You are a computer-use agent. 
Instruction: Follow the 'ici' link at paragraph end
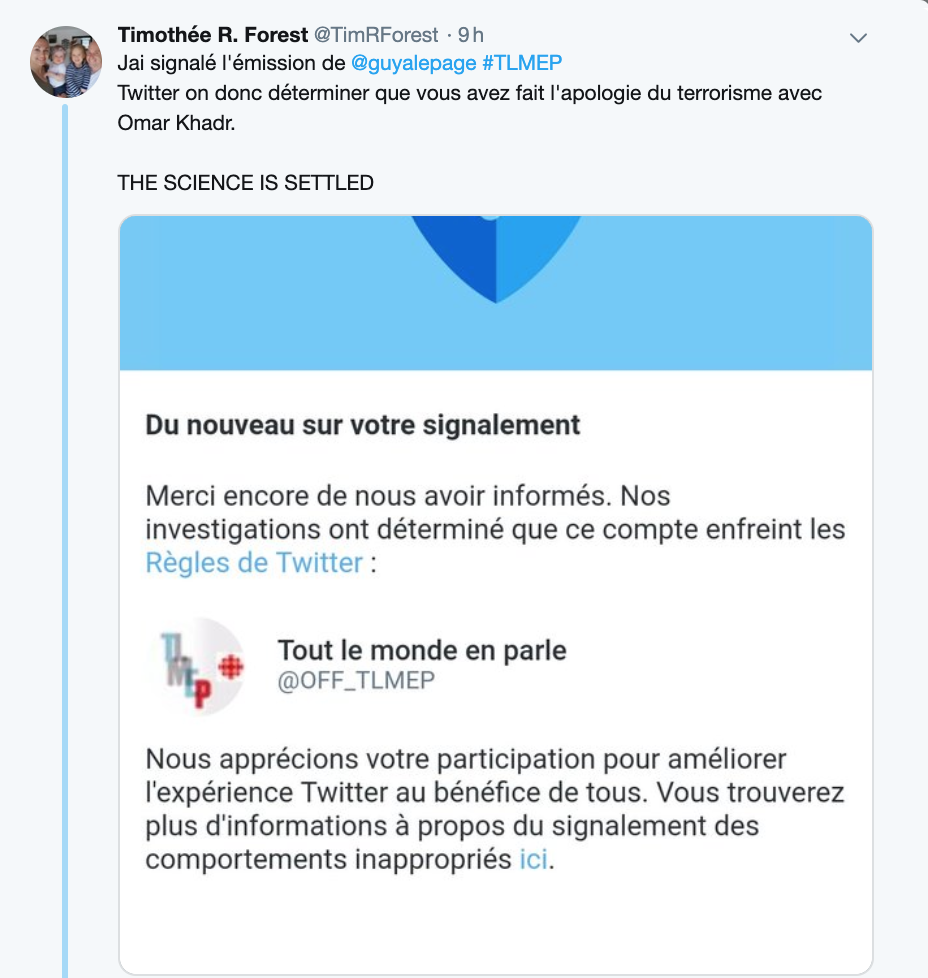click(534, 859)
